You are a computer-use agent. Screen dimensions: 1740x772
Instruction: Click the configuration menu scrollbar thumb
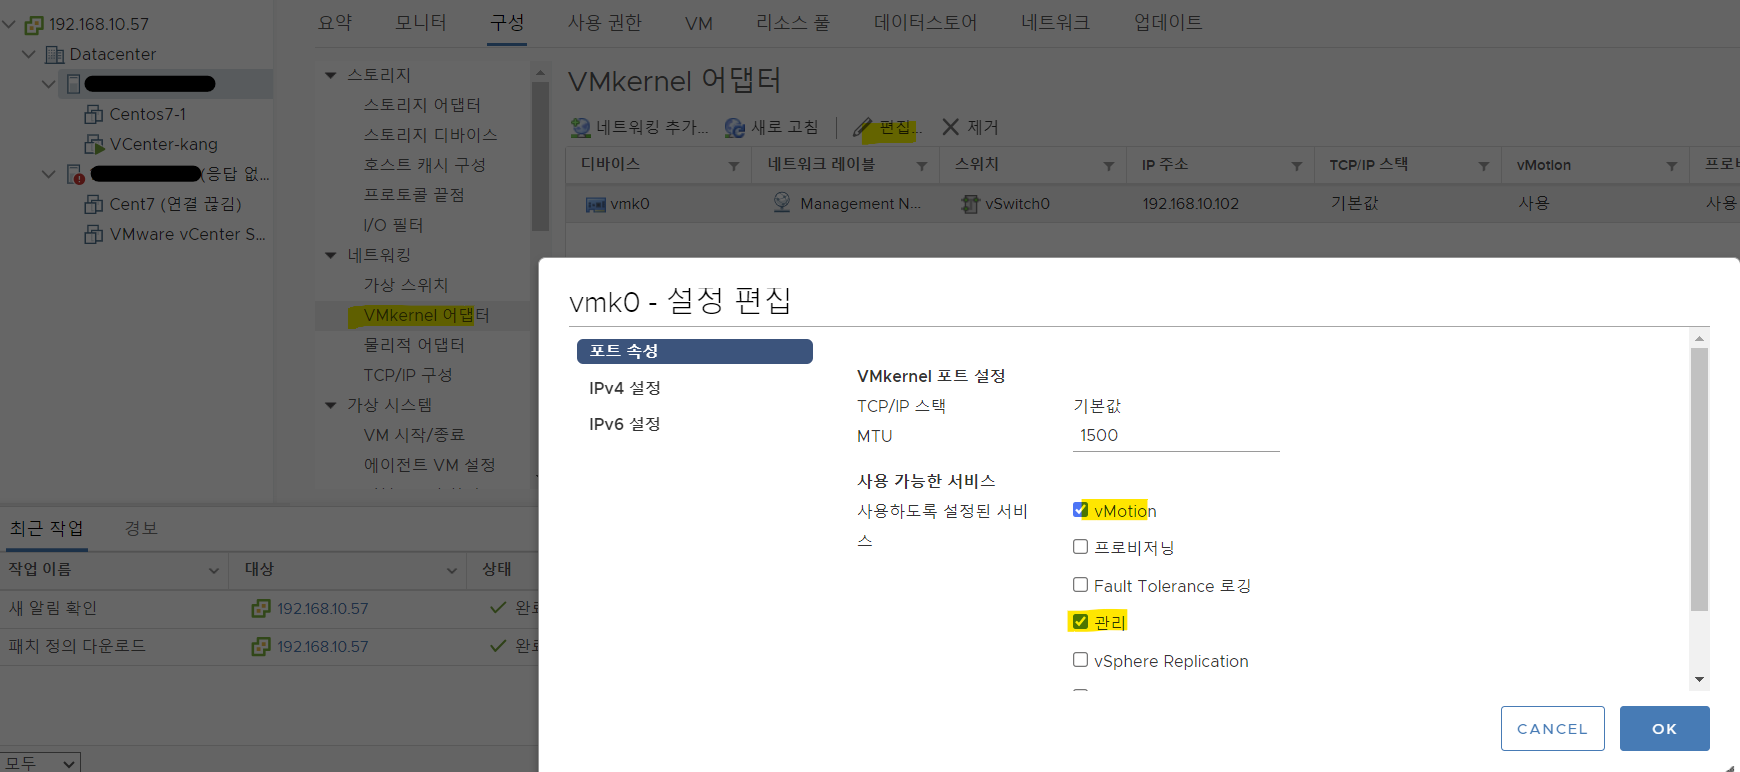pyautogui.click(x=540, y=156)
